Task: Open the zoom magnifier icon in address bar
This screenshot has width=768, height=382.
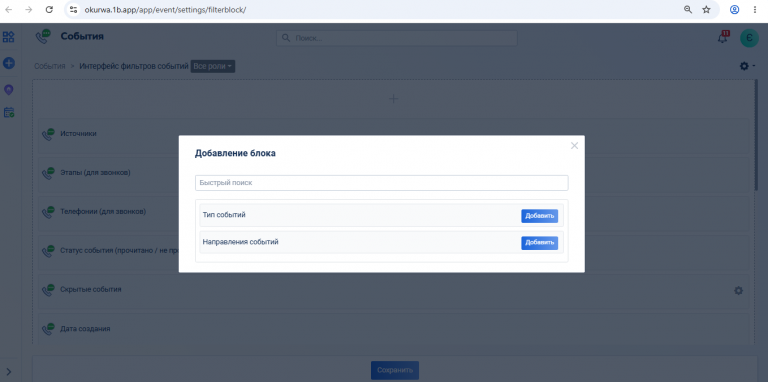Action: point(688,9)
